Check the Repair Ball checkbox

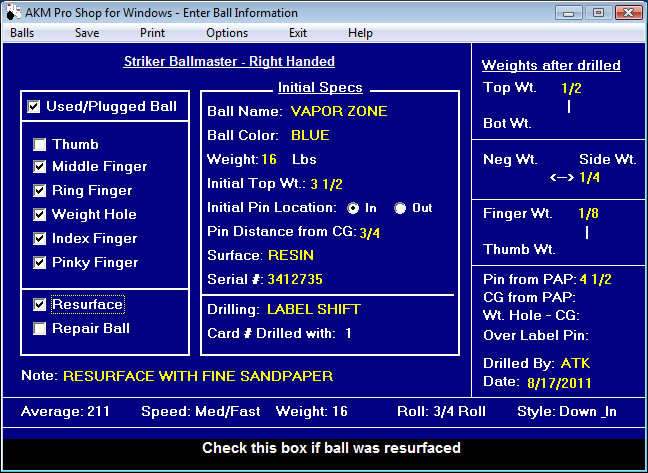click(40, 328)
